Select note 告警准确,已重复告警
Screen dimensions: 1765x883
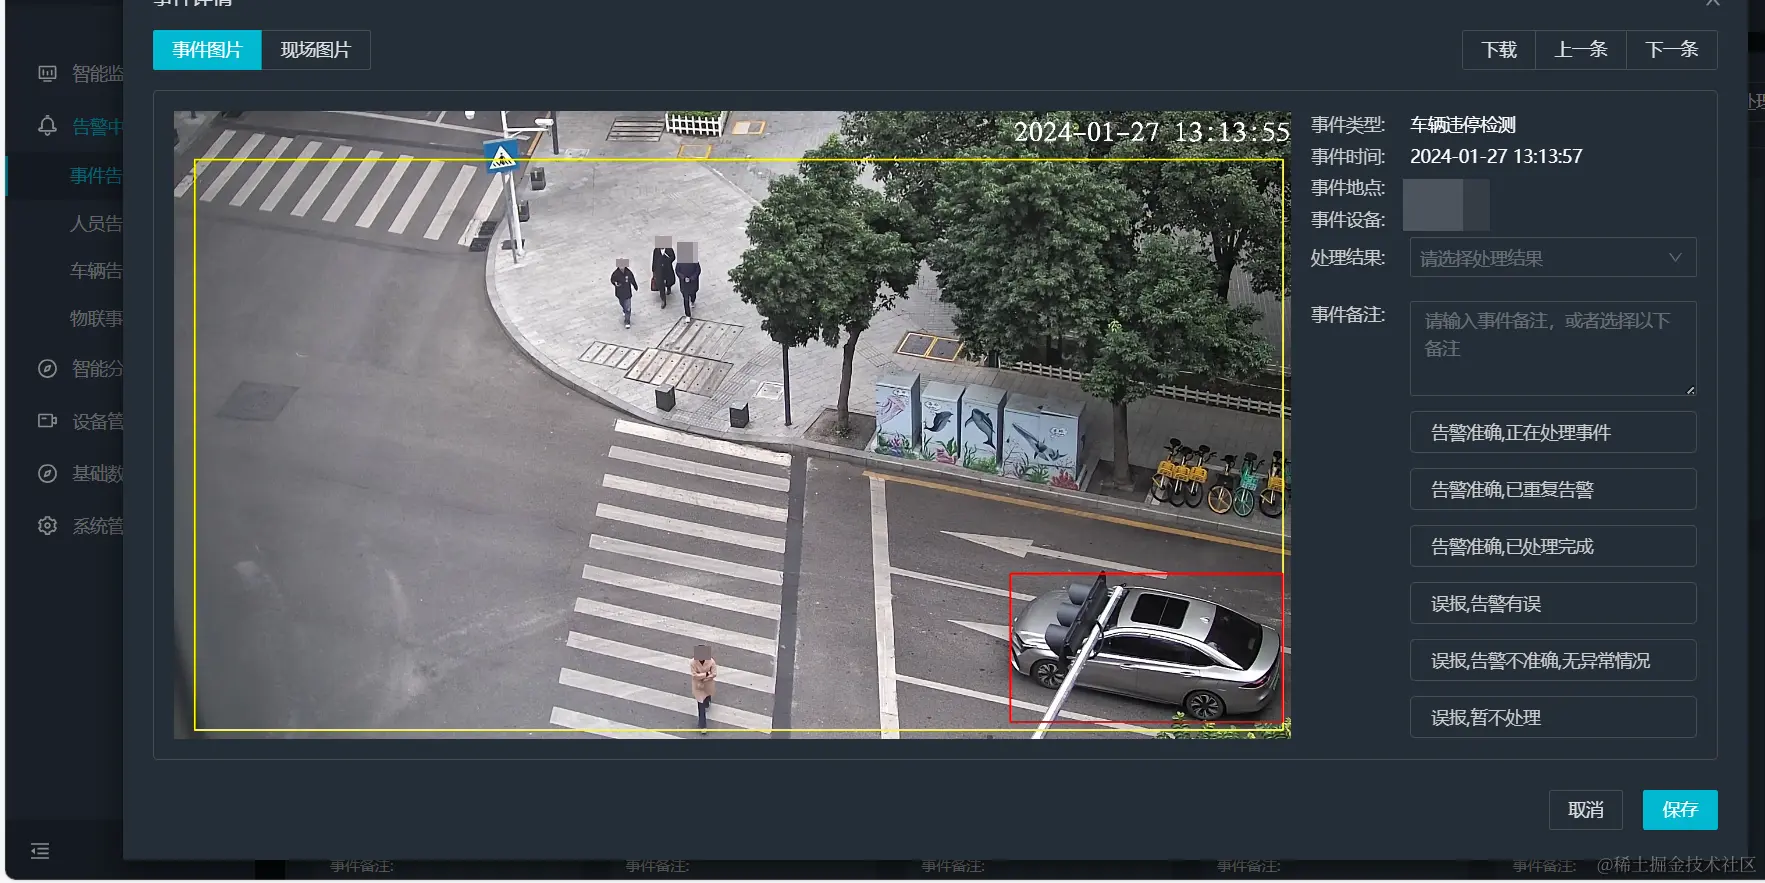(1553, 489)
